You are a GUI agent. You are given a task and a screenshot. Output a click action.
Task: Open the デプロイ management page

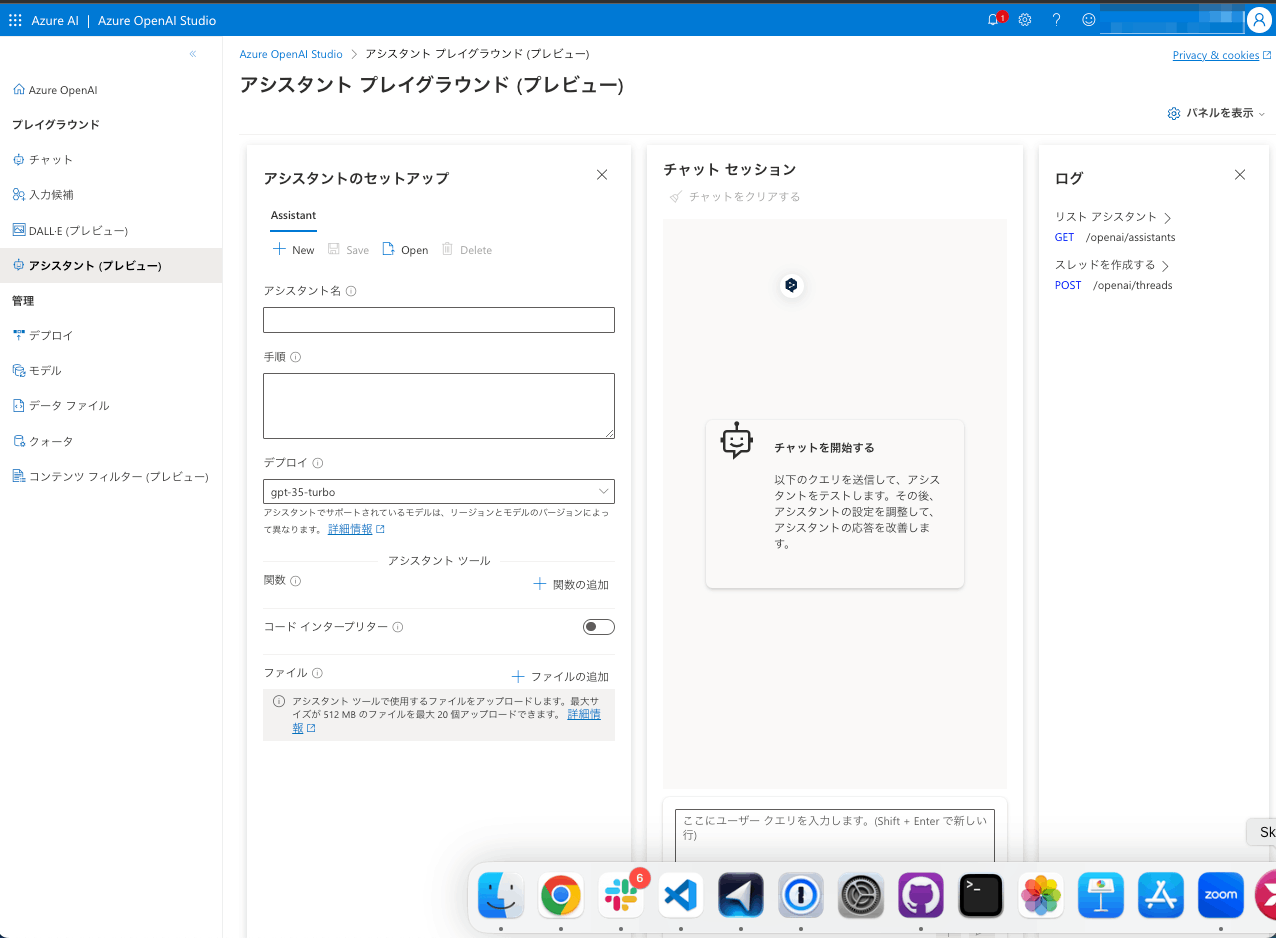[43, 336]
